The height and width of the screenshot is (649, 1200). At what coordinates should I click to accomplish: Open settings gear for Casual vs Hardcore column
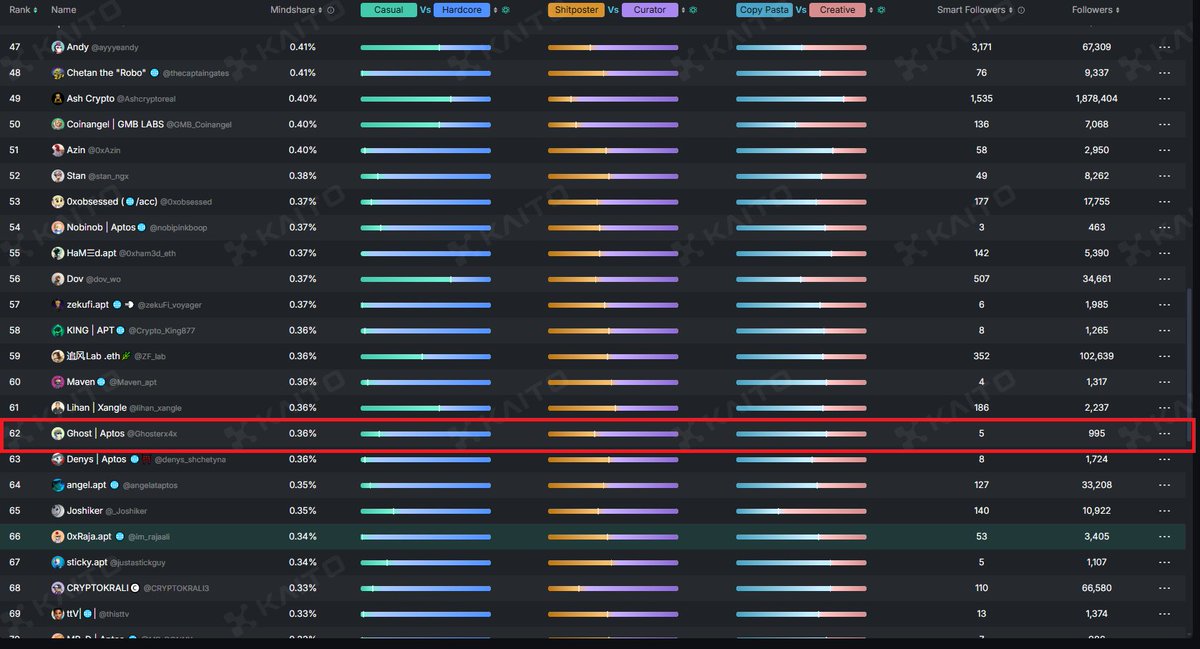[x=506, y=10]
